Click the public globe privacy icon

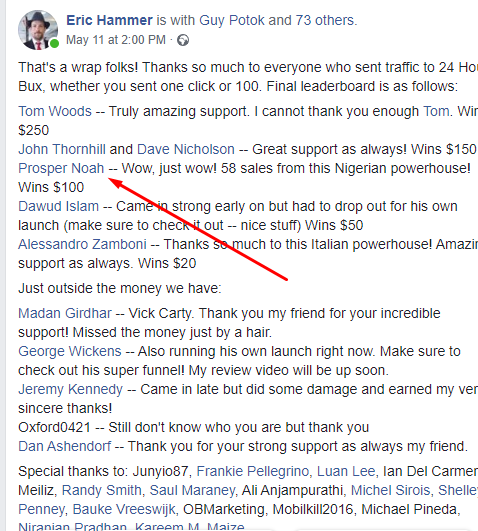pos(183,40)
